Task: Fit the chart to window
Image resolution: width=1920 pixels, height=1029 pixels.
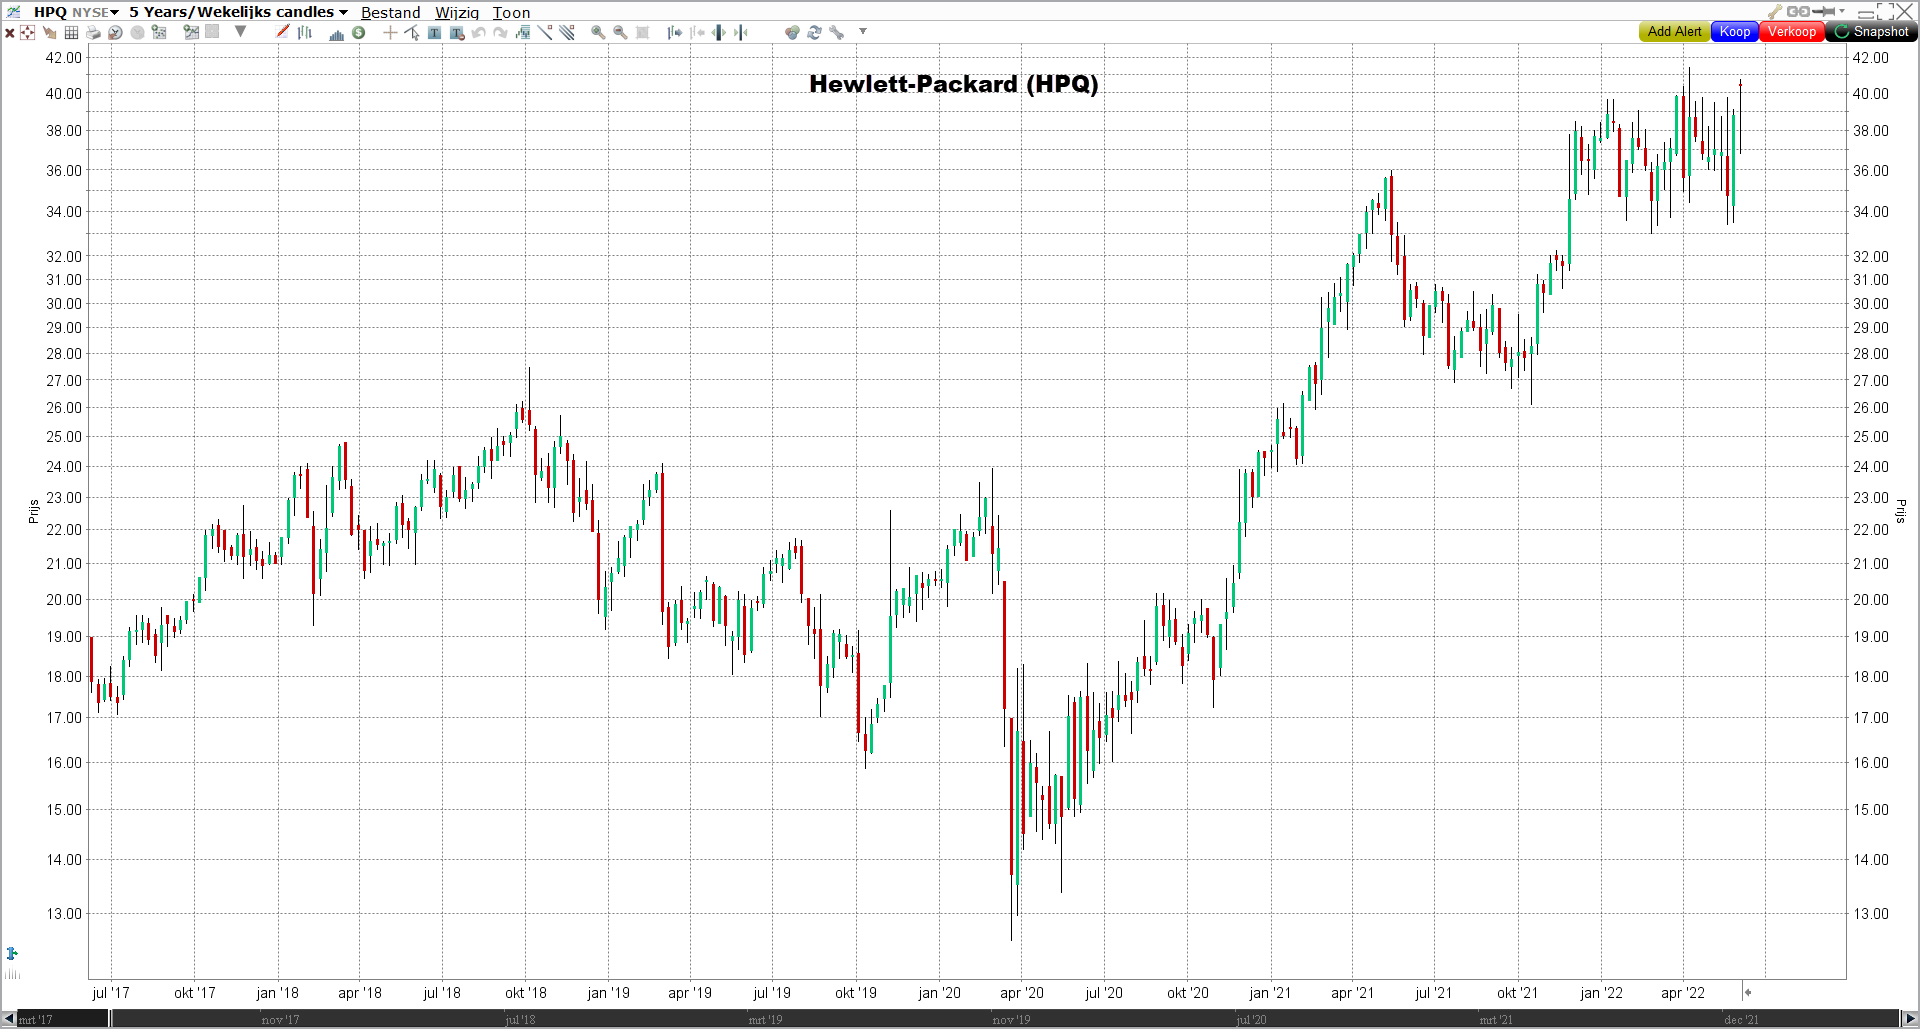Action: (x=643, y=32)
